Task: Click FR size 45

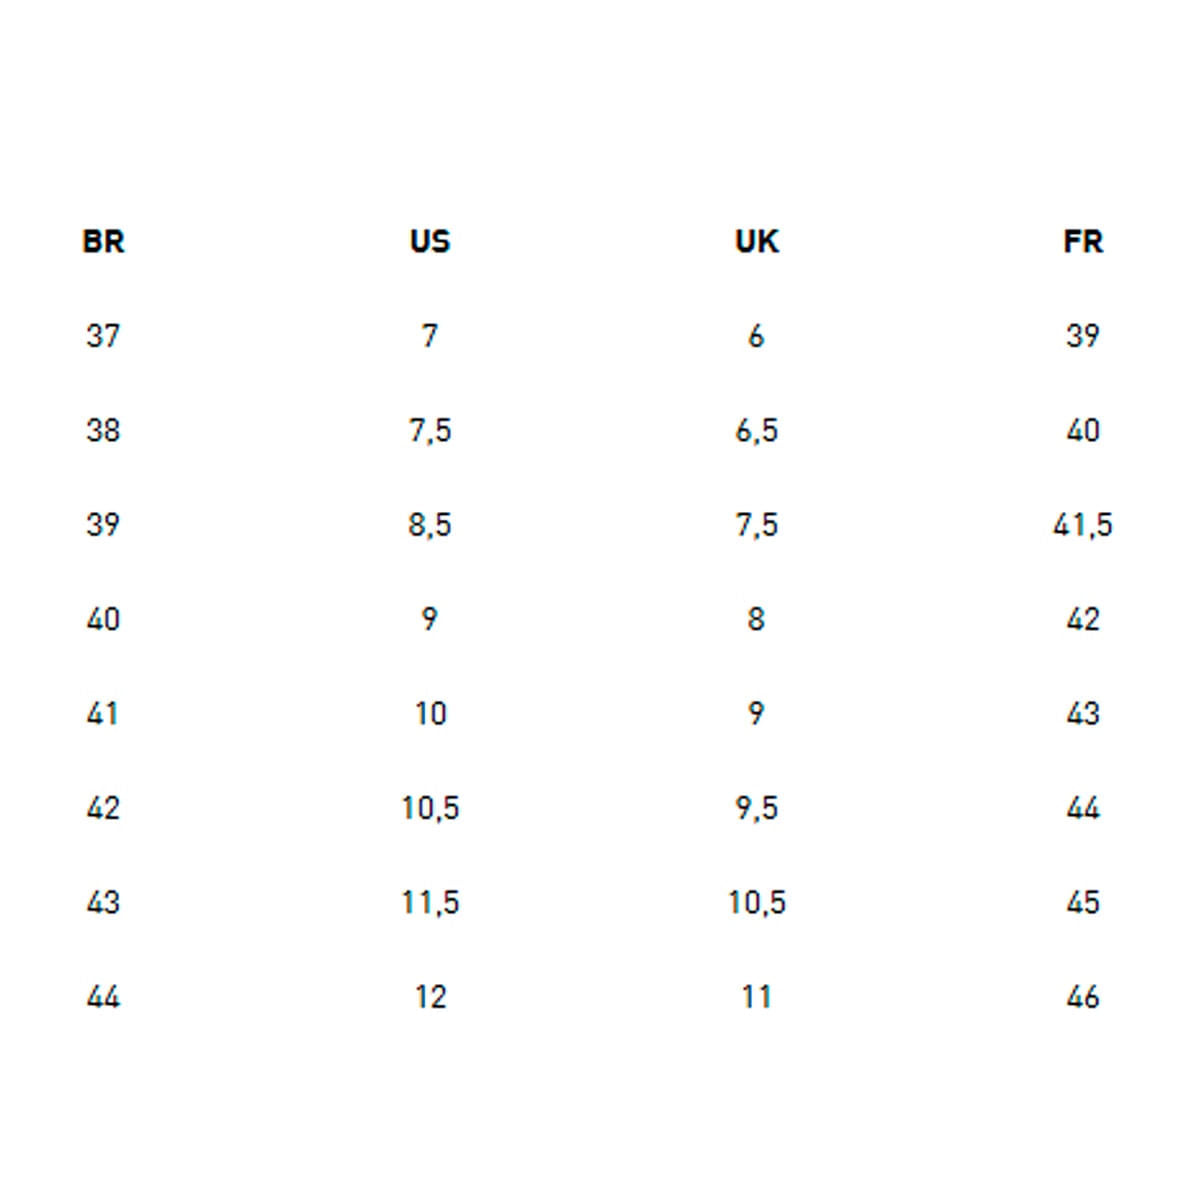Action: (x=1083, y=903)
